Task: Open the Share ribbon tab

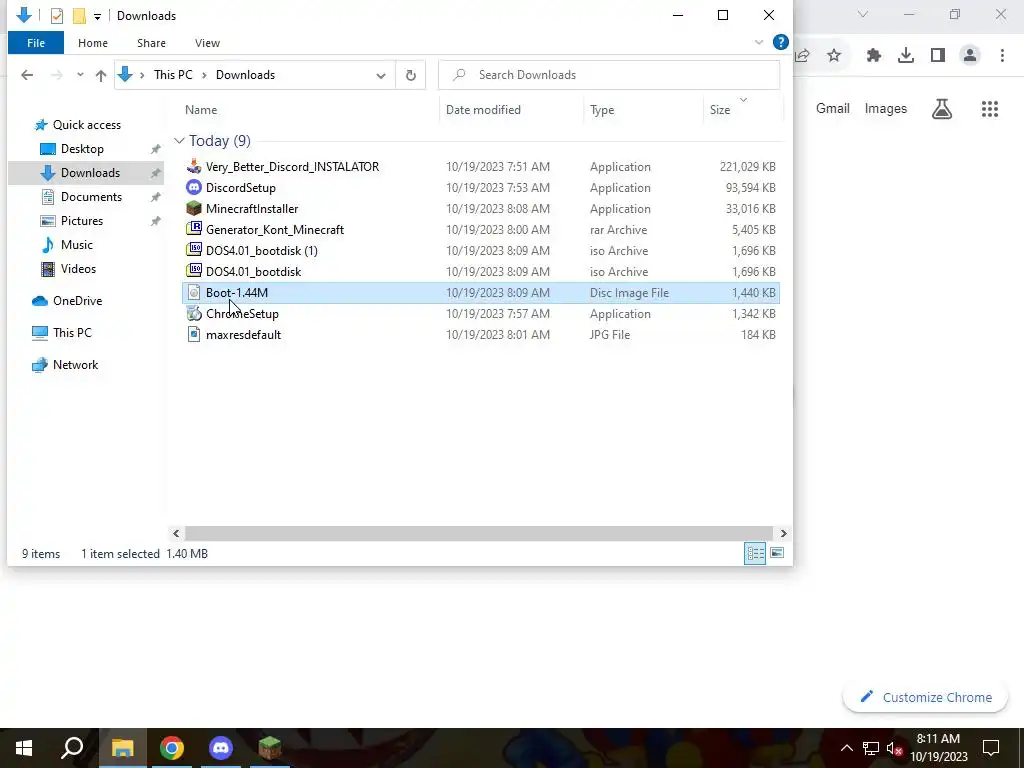Action: (x=151, y=43)
